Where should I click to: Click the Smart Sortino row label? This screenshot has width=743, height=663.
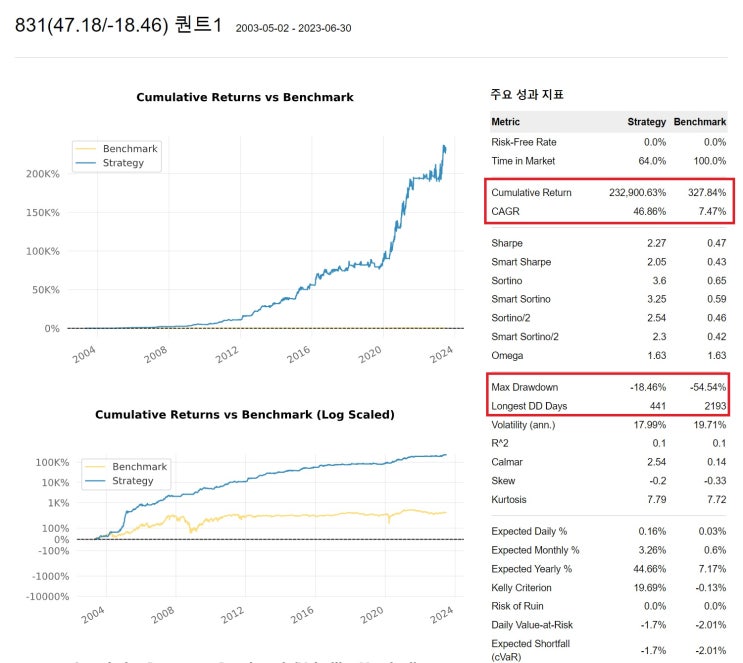(521, 299)
